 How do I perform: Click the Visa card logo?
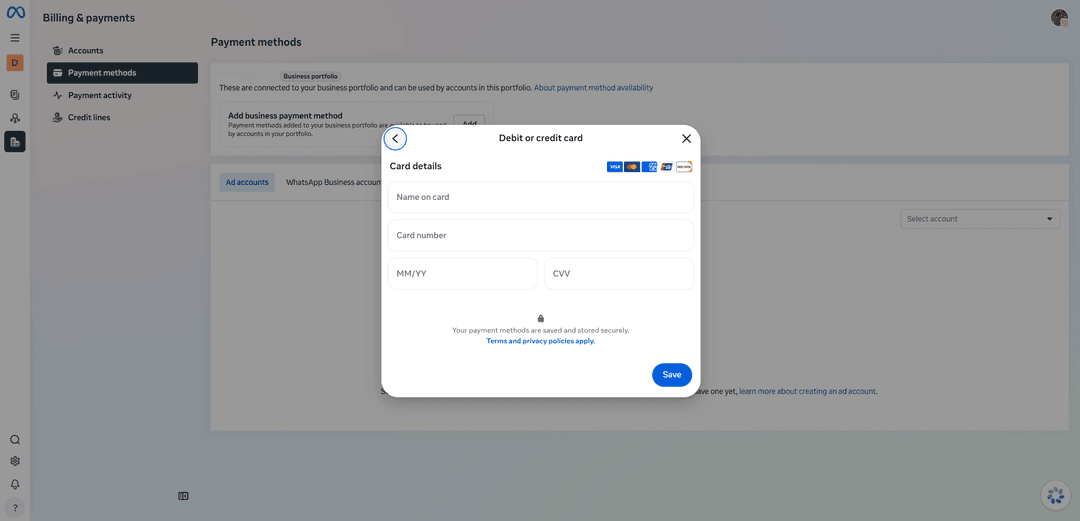[x=614, y=167]
